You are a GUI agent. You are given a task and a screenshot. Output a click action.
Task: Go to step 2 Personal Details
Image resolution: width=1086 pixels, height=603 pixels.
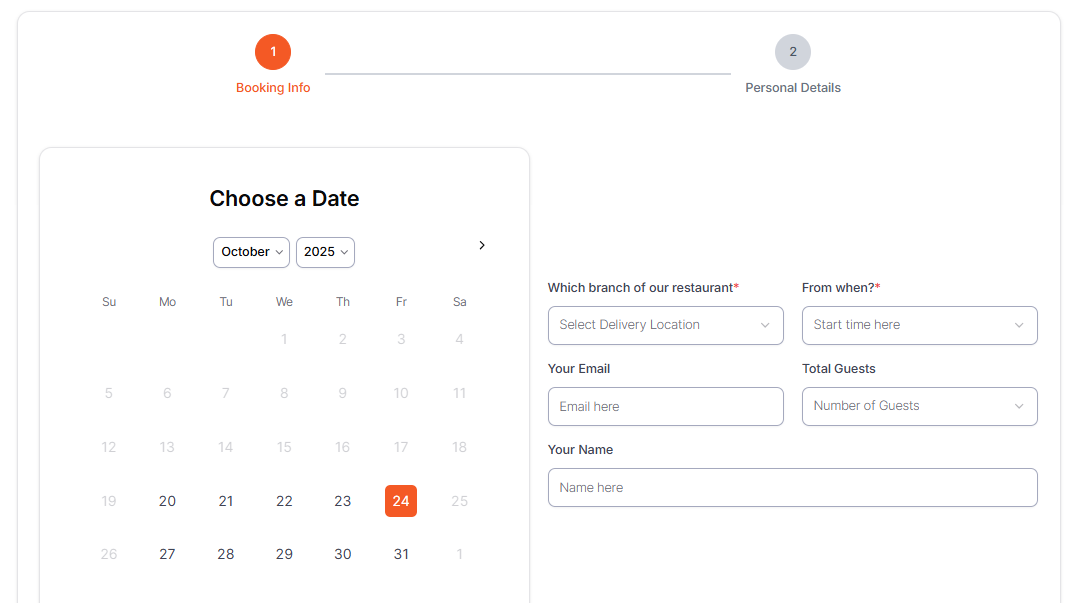coord(793,52)
